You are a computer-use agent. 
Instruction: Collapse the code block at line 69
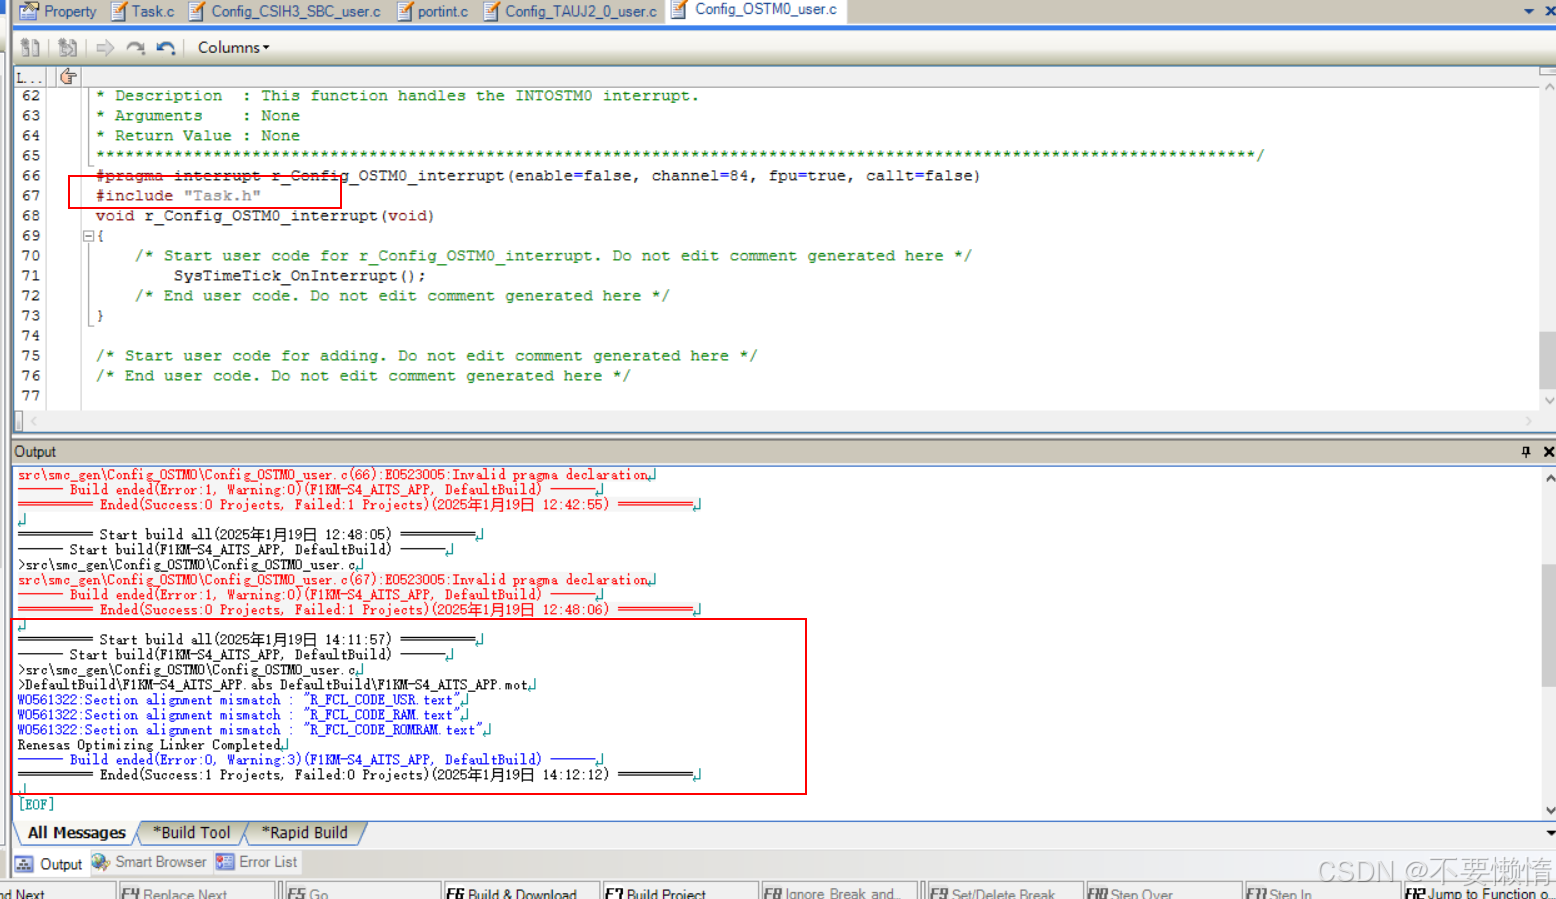tap(88, 235)
